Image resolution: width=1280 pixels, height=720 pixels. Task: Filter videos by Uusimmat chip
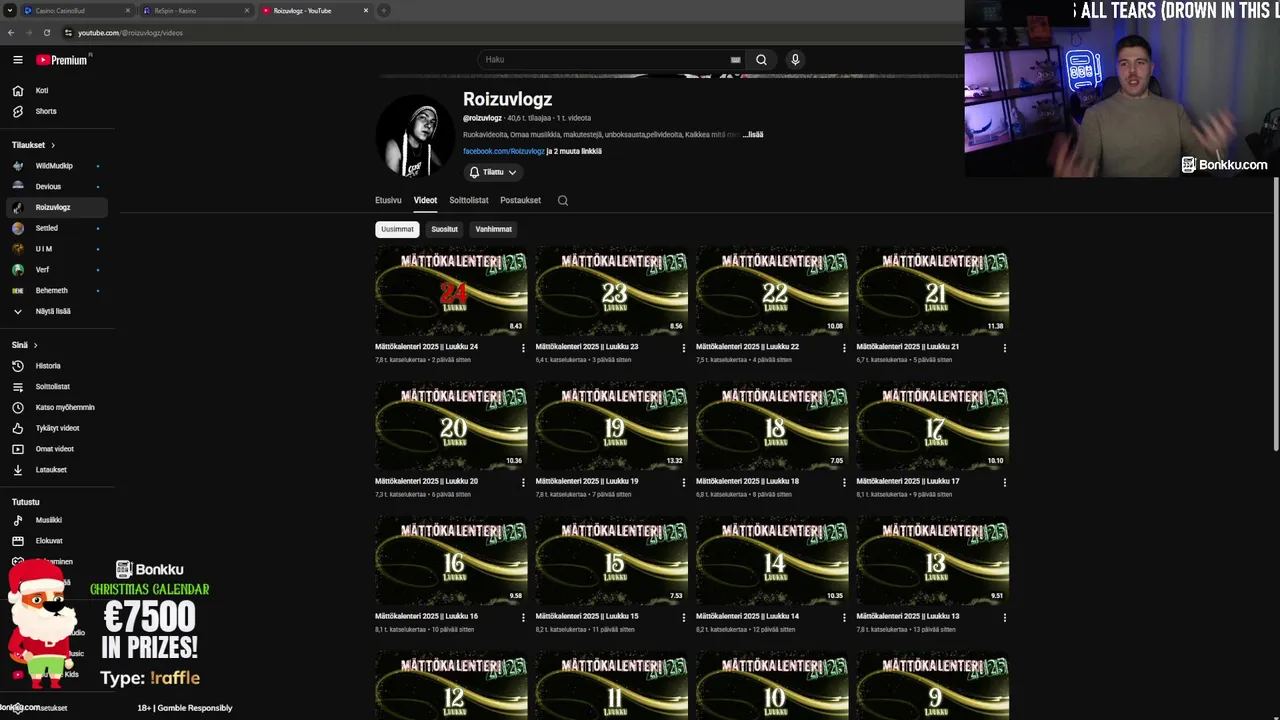pyautogui.click(x=397, y=229)
